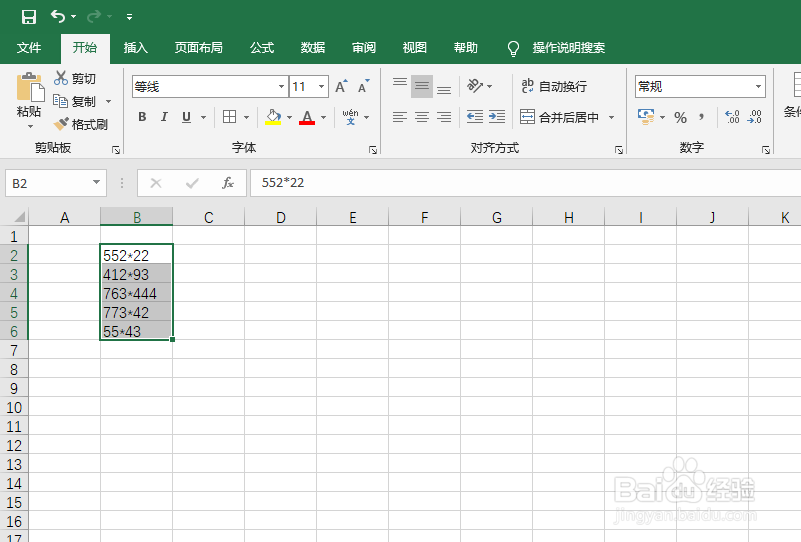
Task: Open the 剪贴板 dialog launcher
Action: coord(116,150)
